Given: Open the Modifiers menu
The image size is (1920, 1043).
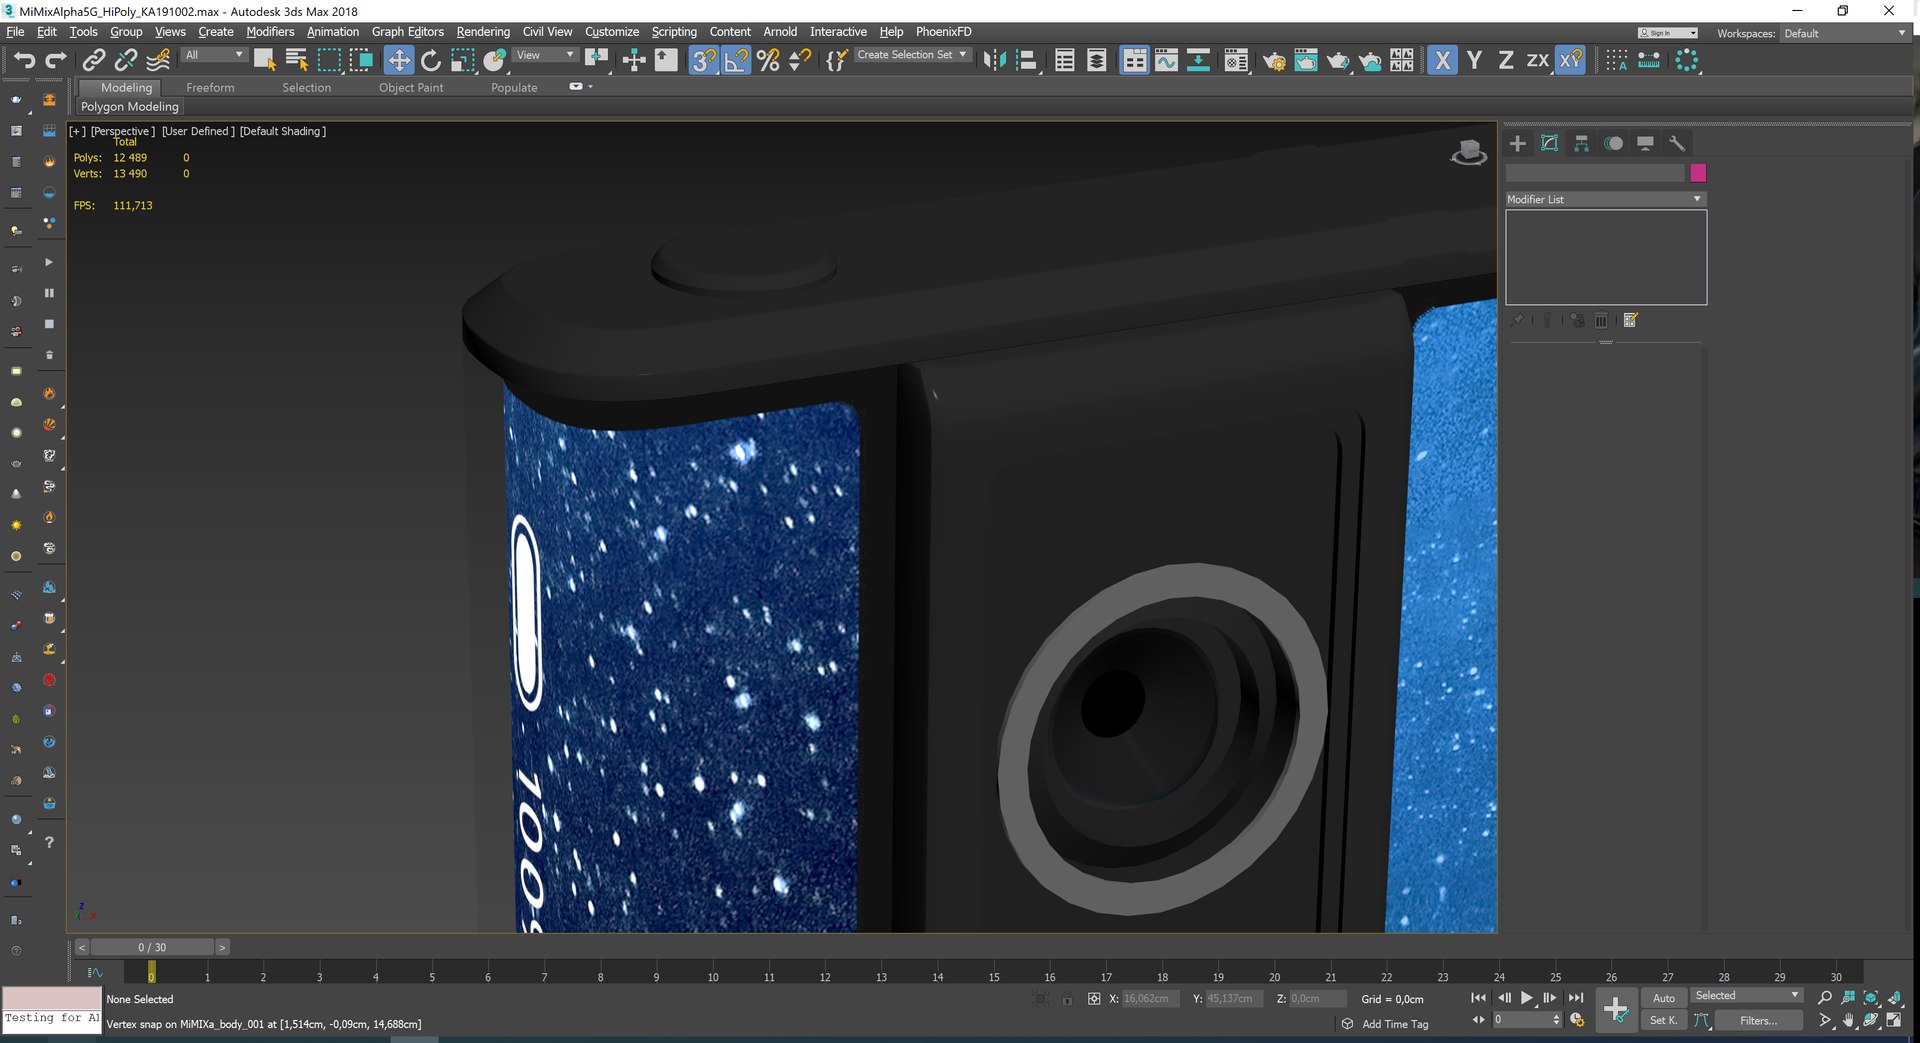Looking at the screenshot, I should click(x=270, y=32).
